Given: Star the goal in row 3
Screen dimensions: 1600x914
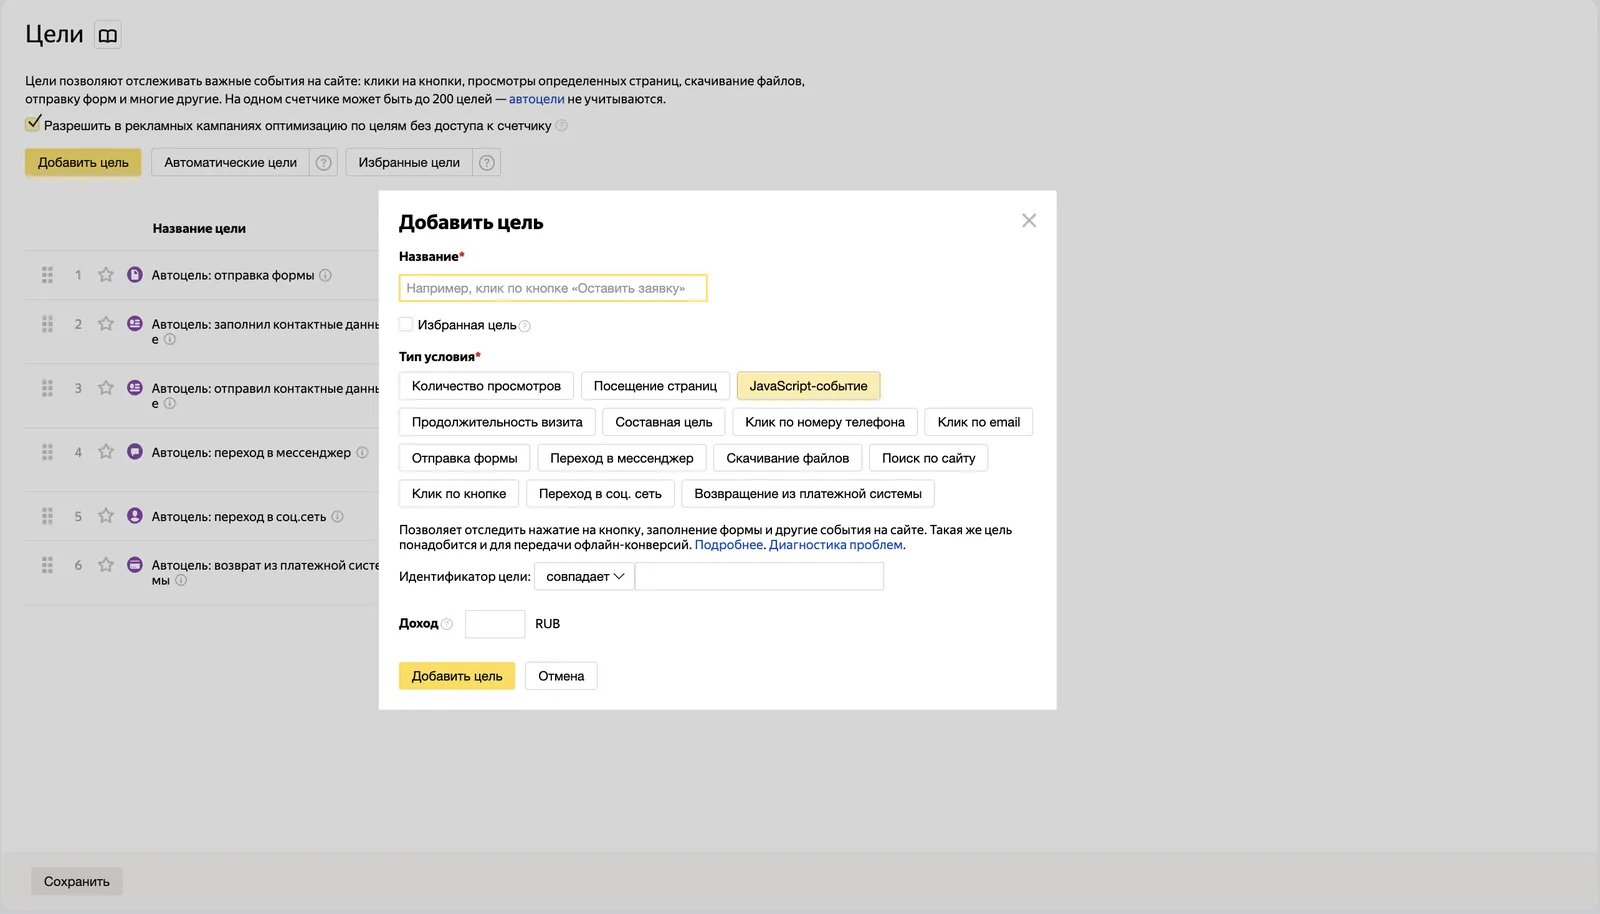Looking at the screenshot, I should (105, 388).
